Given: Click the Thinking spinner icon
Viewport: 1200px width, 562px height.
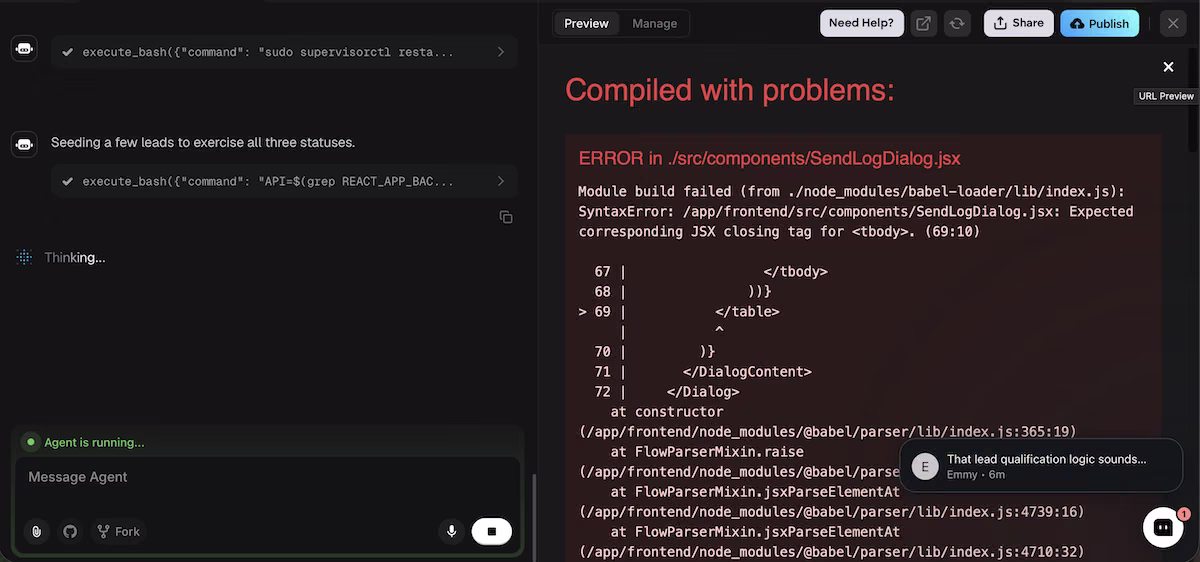Looking at the screenshot, I should click(25, 257).
